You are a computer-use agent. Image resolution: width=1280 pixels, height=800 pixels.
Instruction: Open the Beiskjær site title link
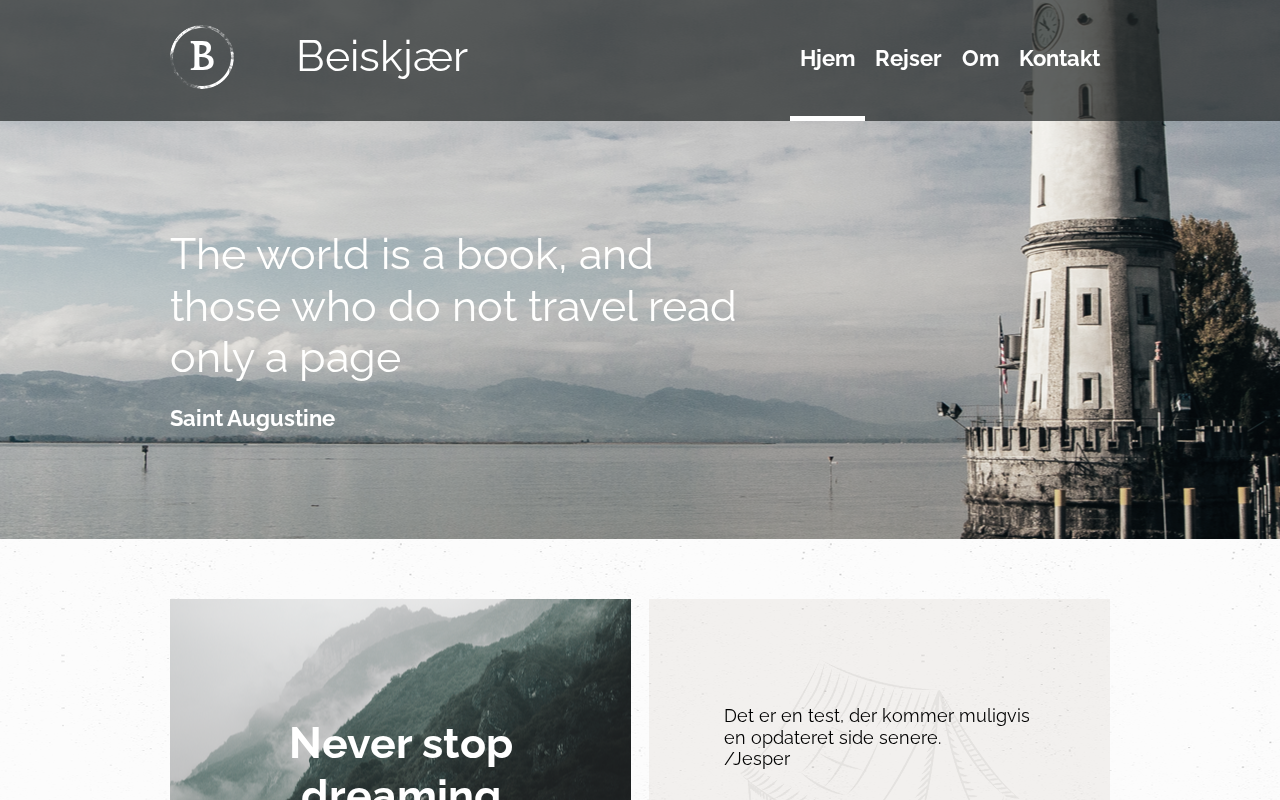pos(382,56)
